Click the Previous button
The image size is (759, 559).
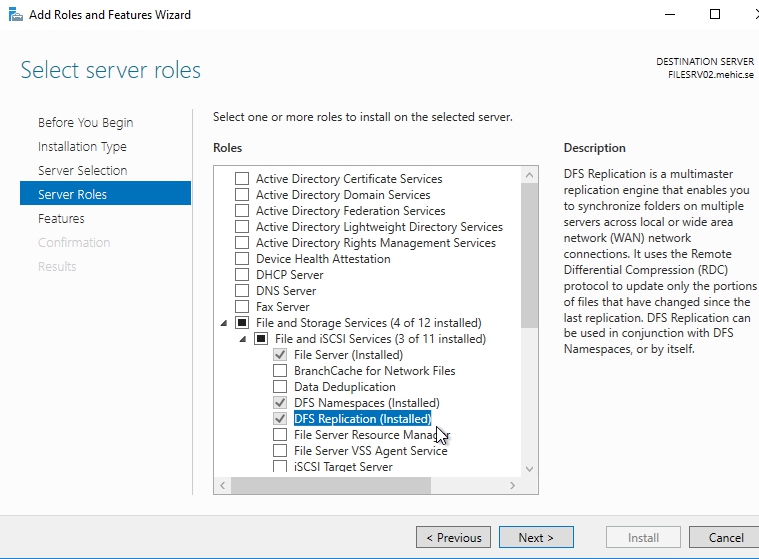(x=453, y=537)
